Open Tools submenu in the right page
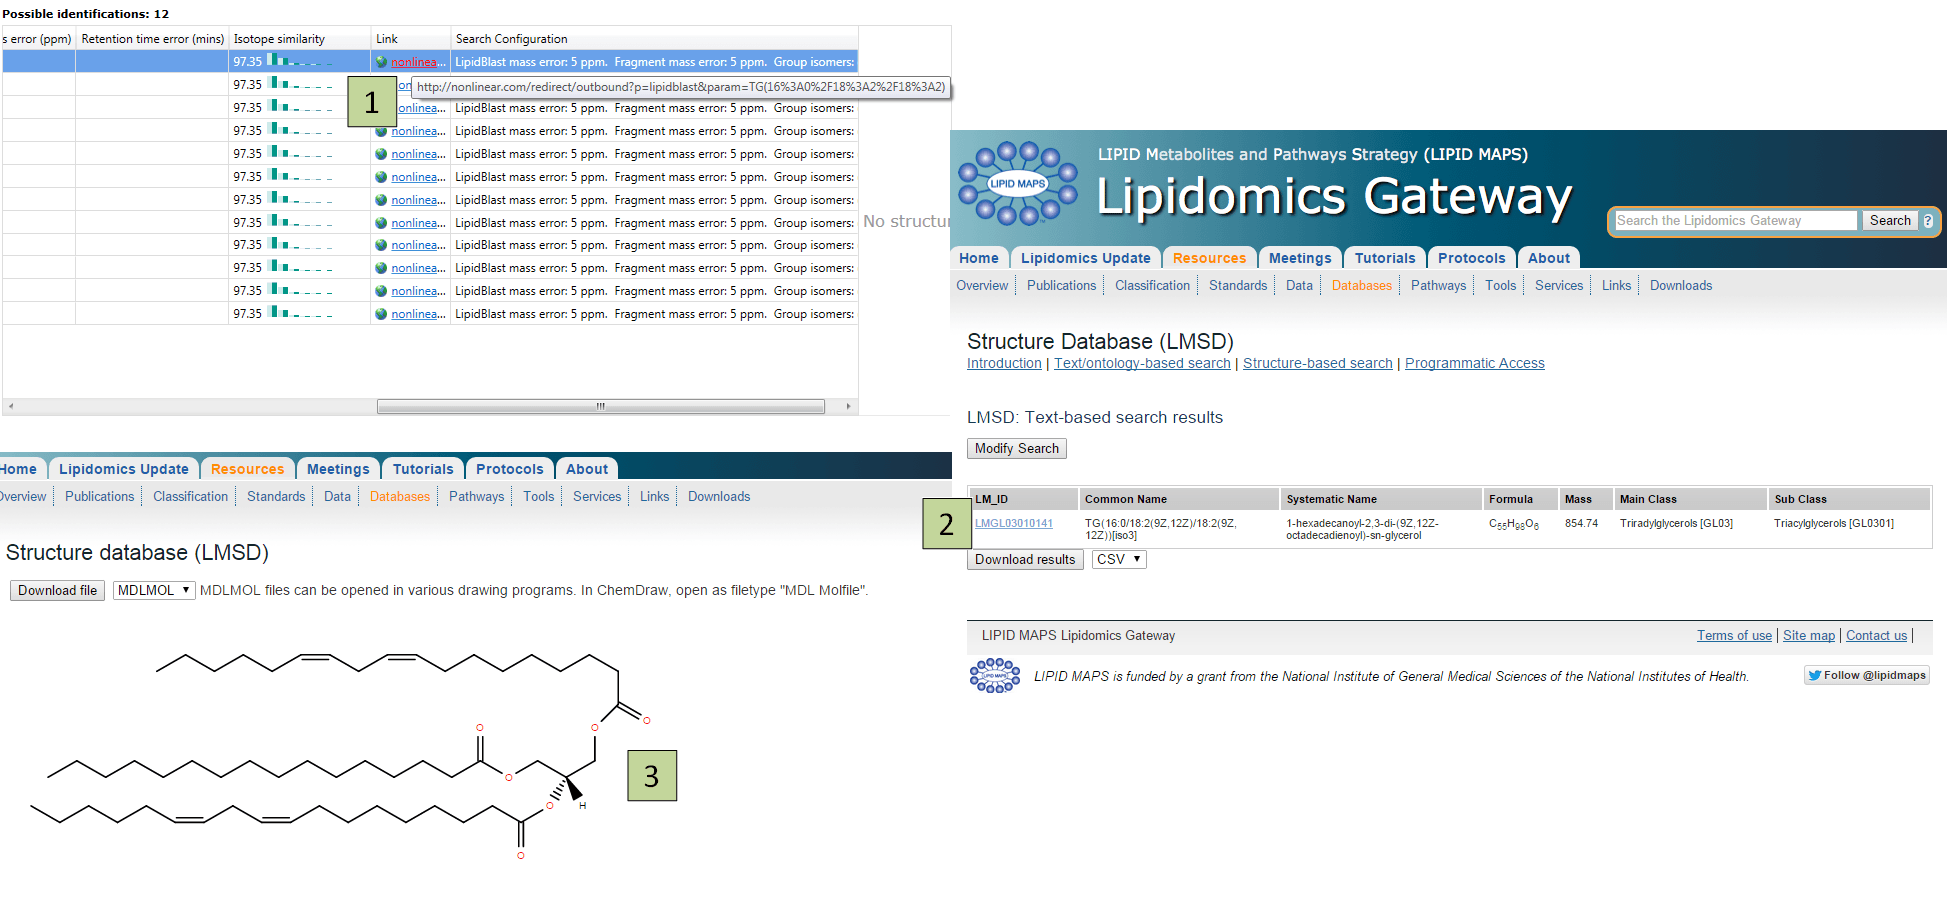Image resolution: width=1950 pixels, height=918 pixels. (x=1500, y=286)
